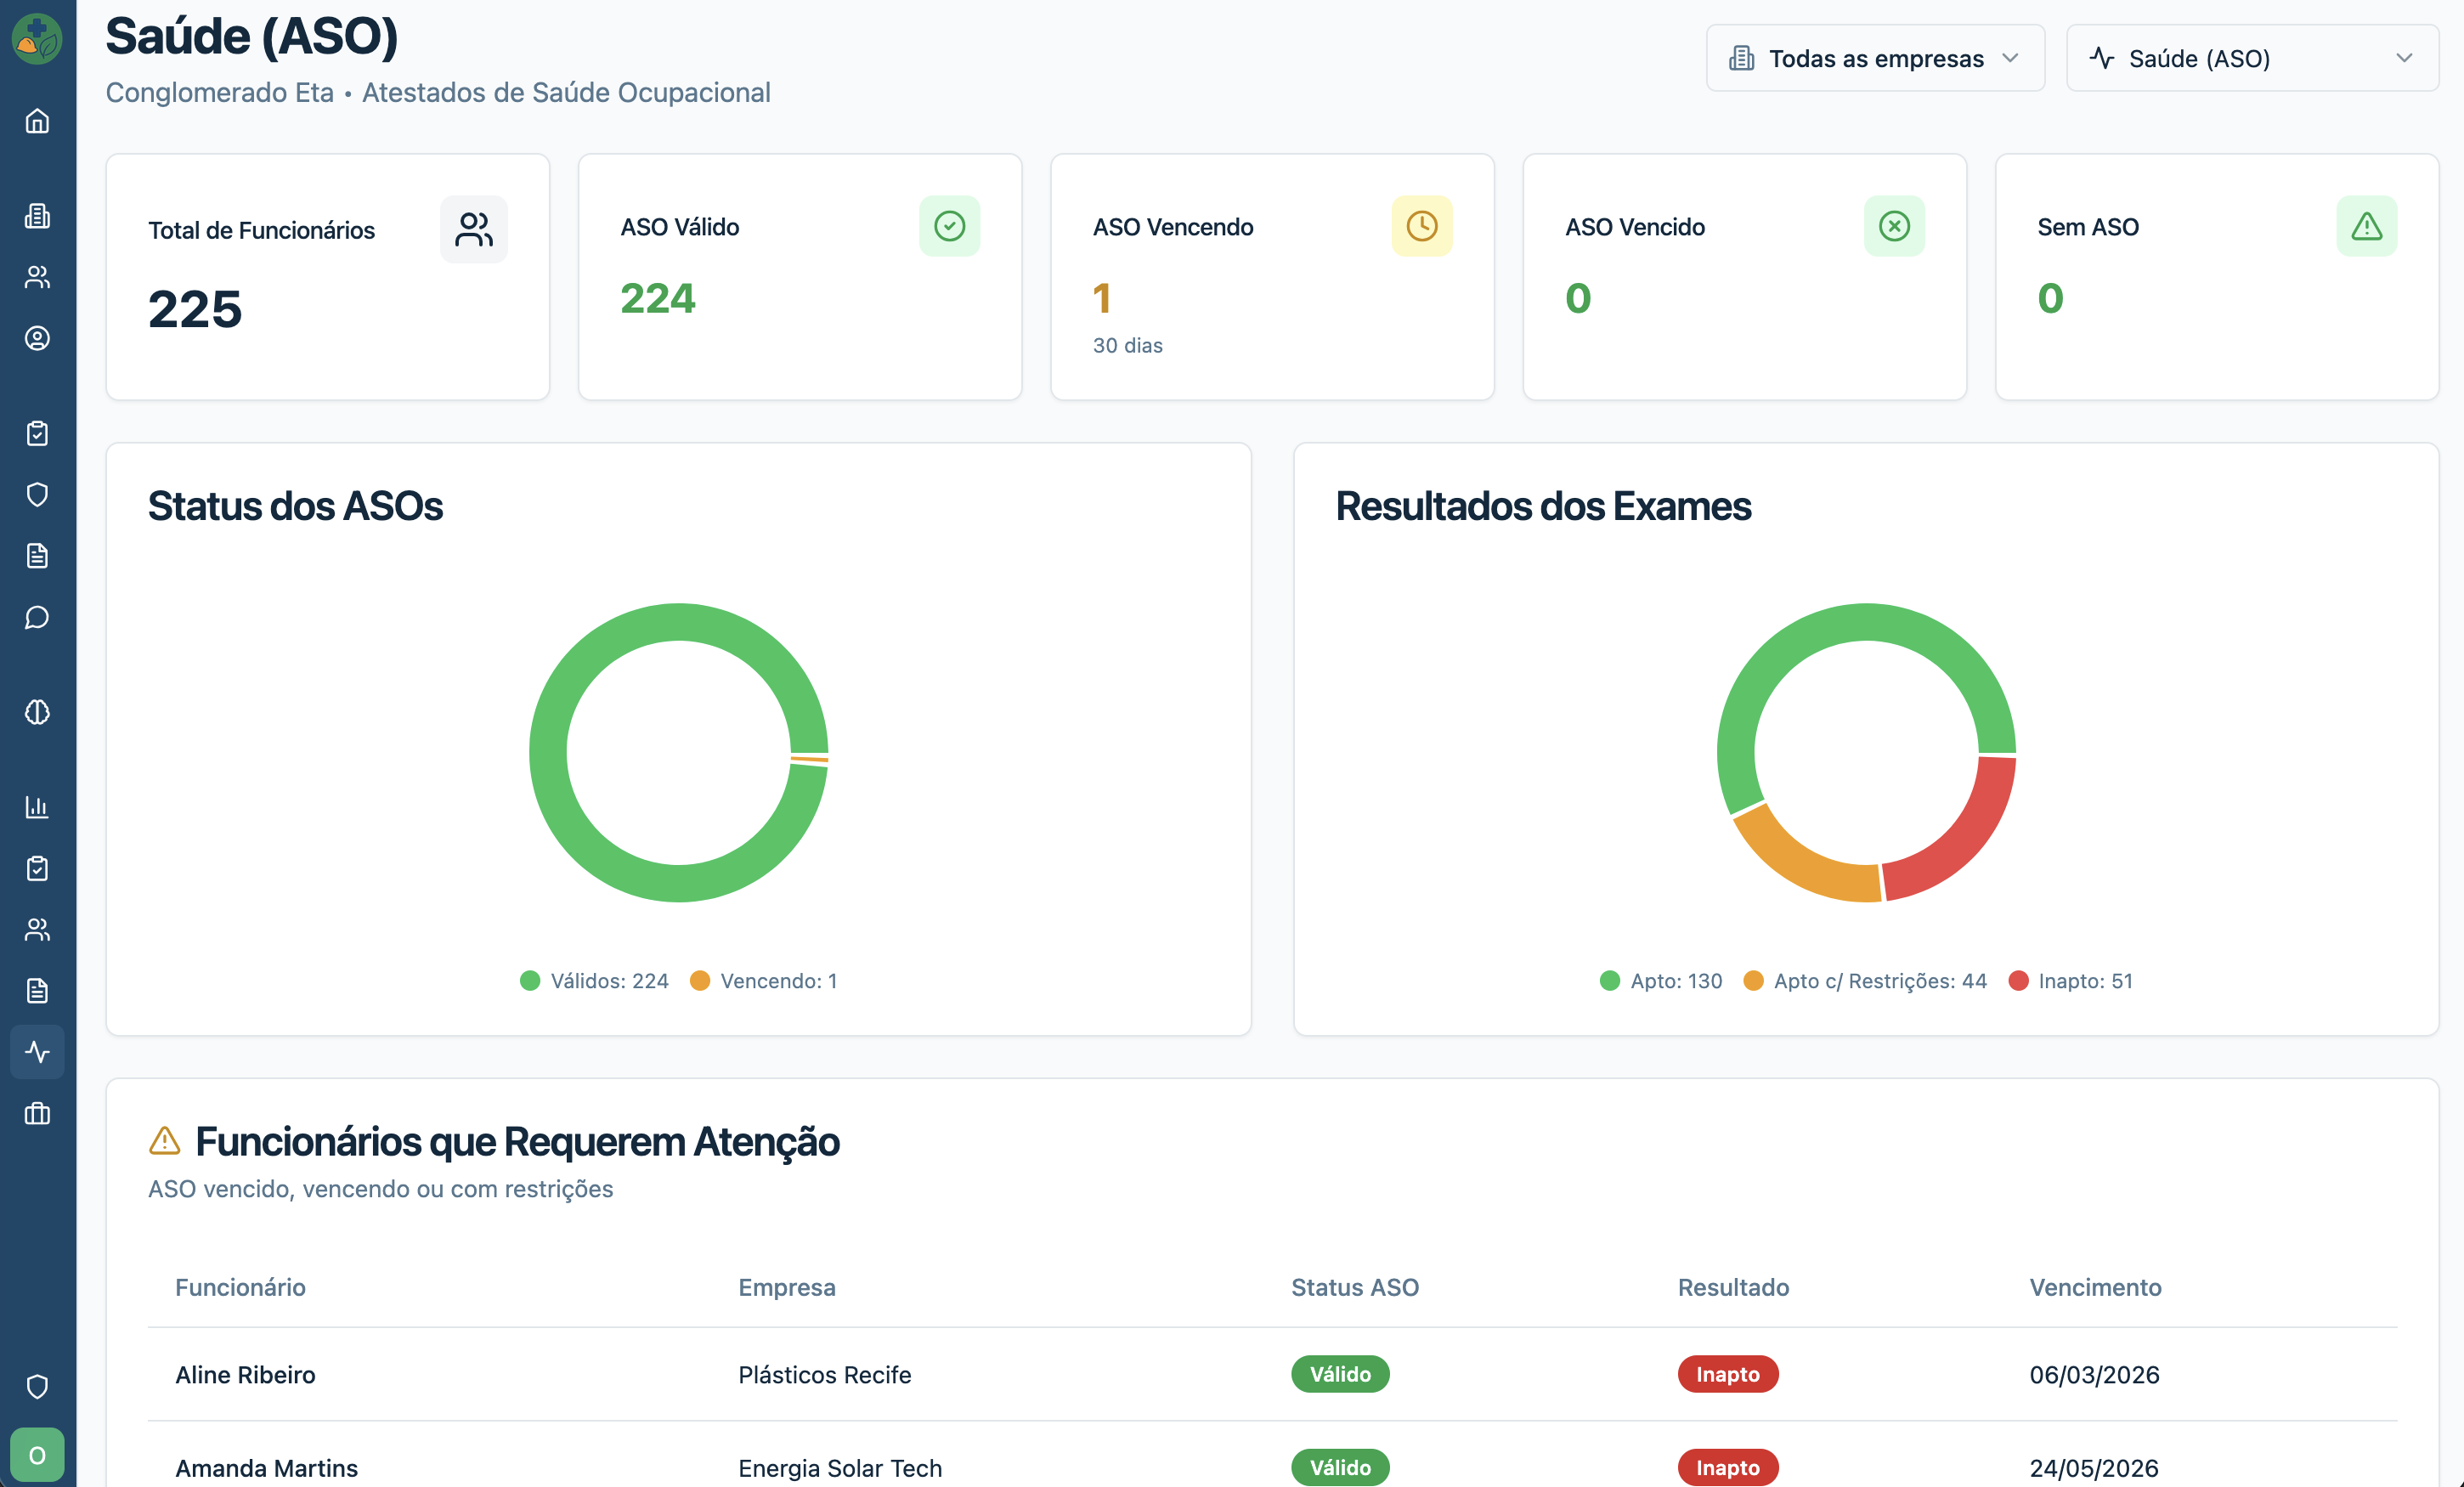This screenshot has width=2464, height=1487.
Task: Open the green user avatar O
Action: [x=37, y=1454]
